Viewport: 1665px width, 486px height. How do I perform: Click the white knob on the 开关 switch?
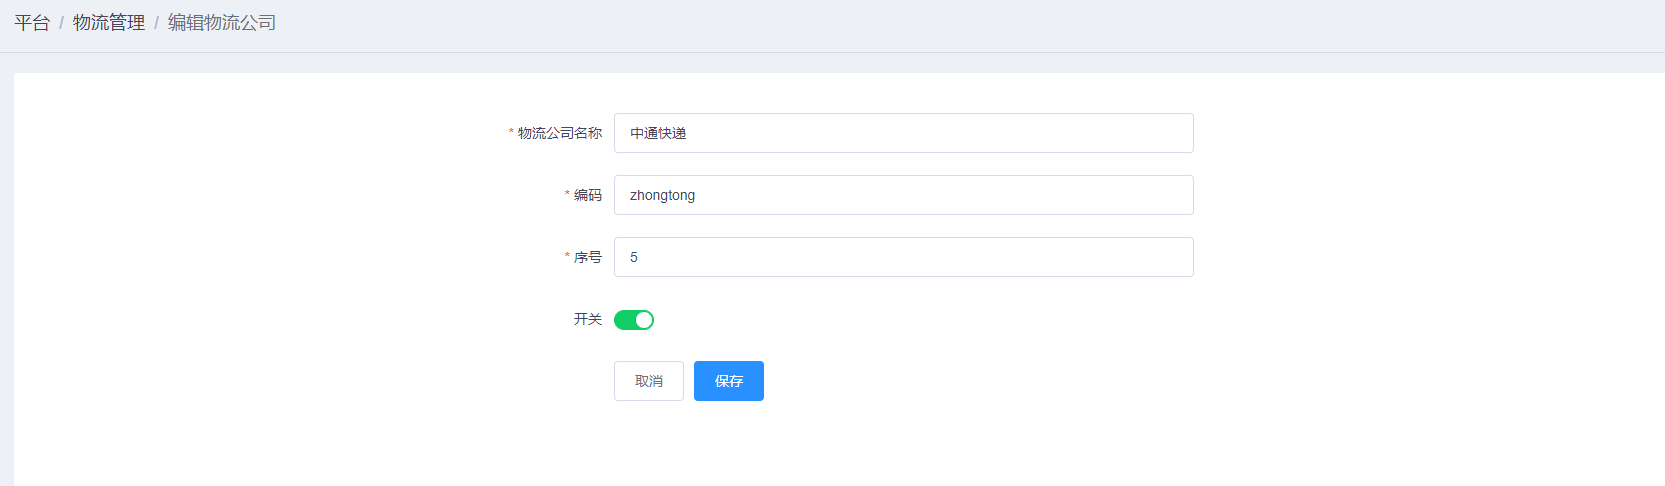tap(644, 320)
